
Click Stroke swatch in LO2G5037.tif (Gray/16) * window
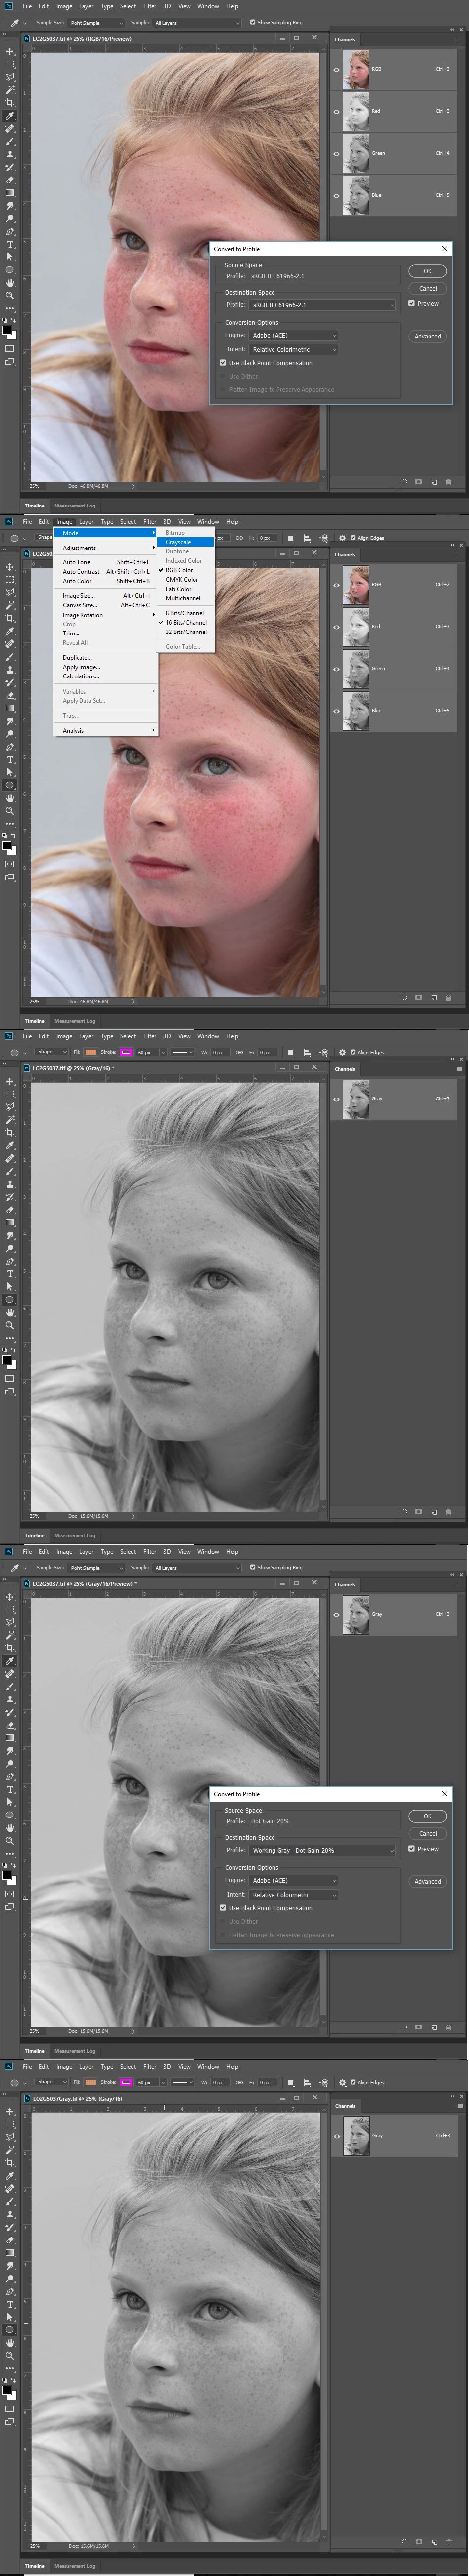pos(127,1052)
